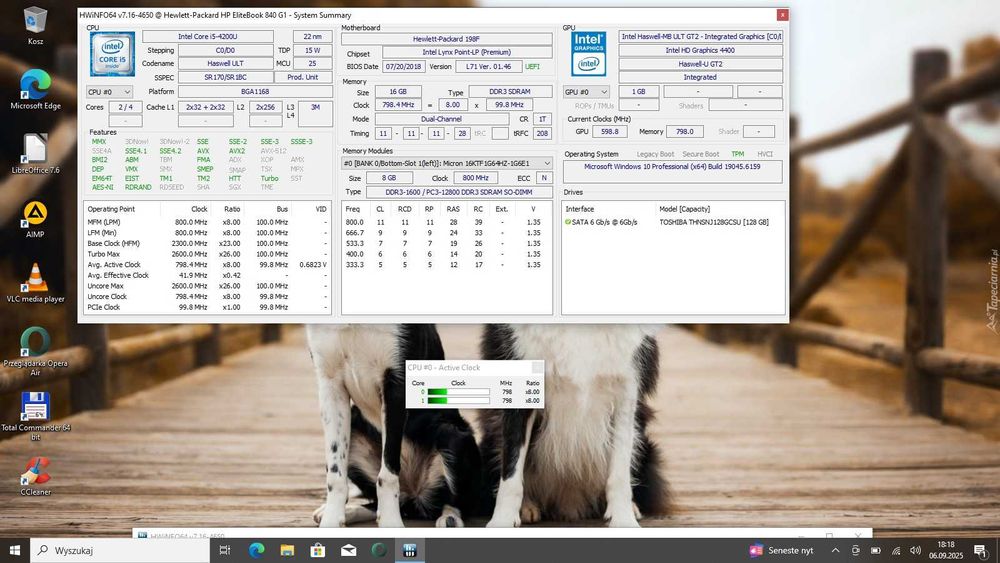This screenshot has width=1000, height=563.
Task: Open File Explorer from the taskbar
Action: pyautogui.click(x=287, y=550)
